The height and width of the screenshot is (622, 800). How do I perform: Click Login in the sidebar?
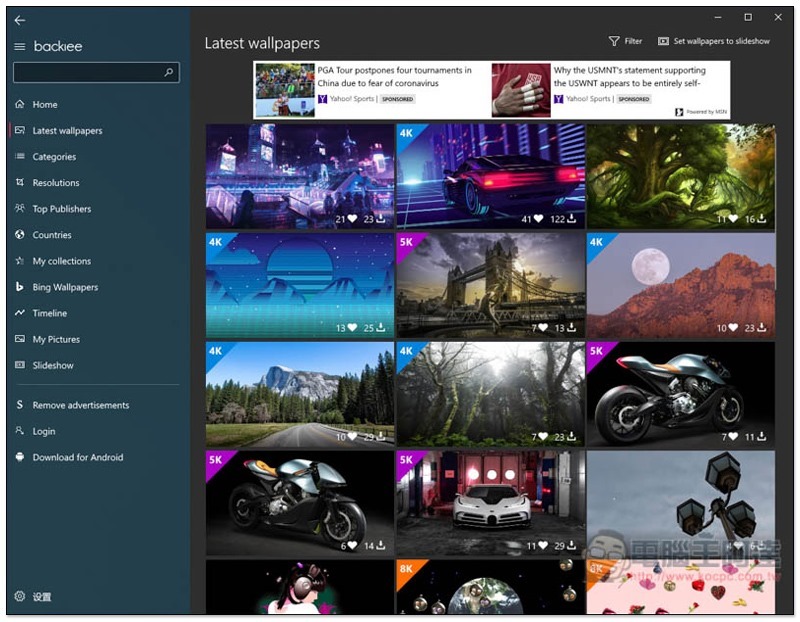click(x=43, y=431)
